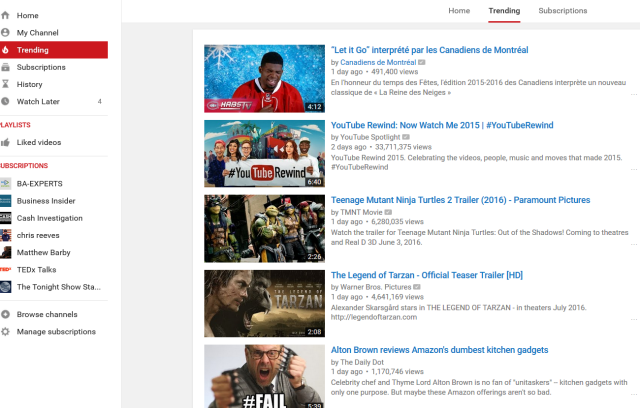Visit the Canadiens de Montréal channel link
640x408 pixels.
pyautogui.click(x=378, y=62)
